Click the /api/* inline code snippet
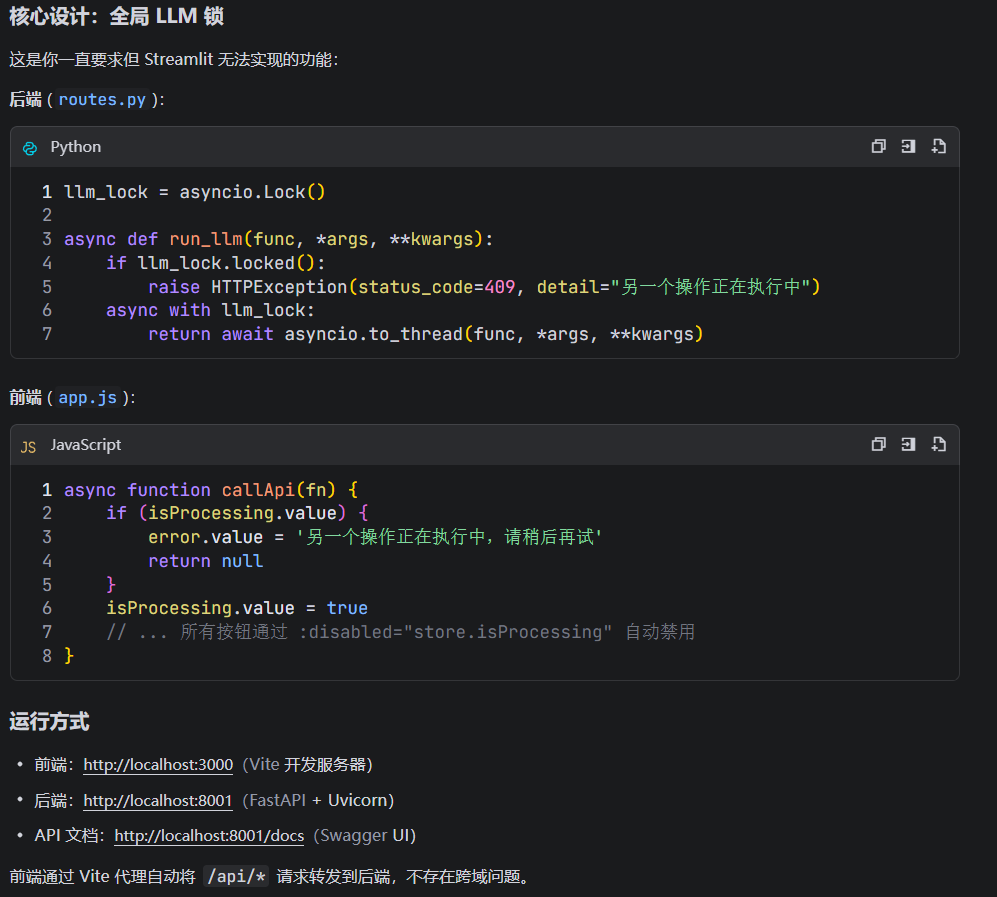997x897 pixels. (x=236, y=877)
